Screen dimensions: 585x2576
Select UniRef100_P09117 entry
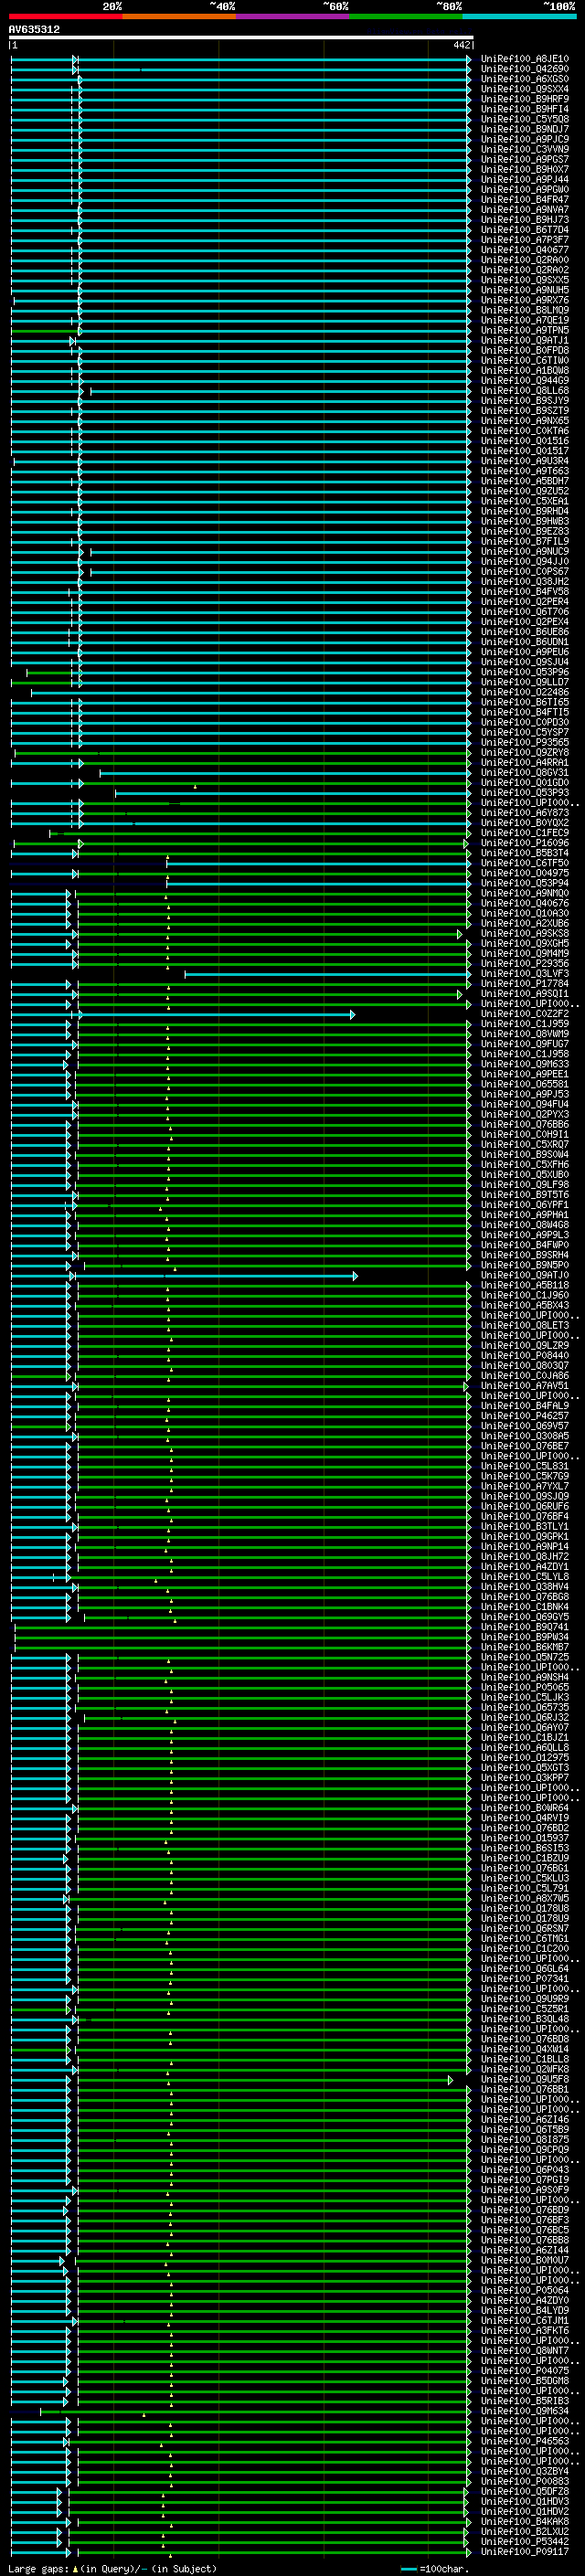525,2552
